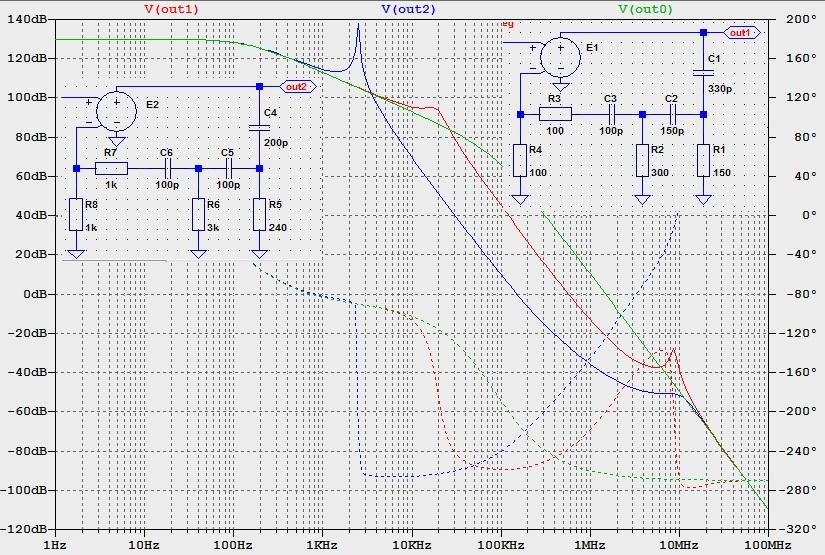Click the 150 value of R1
The width and height of the screenshot is (825, 555).
point(722,173)
